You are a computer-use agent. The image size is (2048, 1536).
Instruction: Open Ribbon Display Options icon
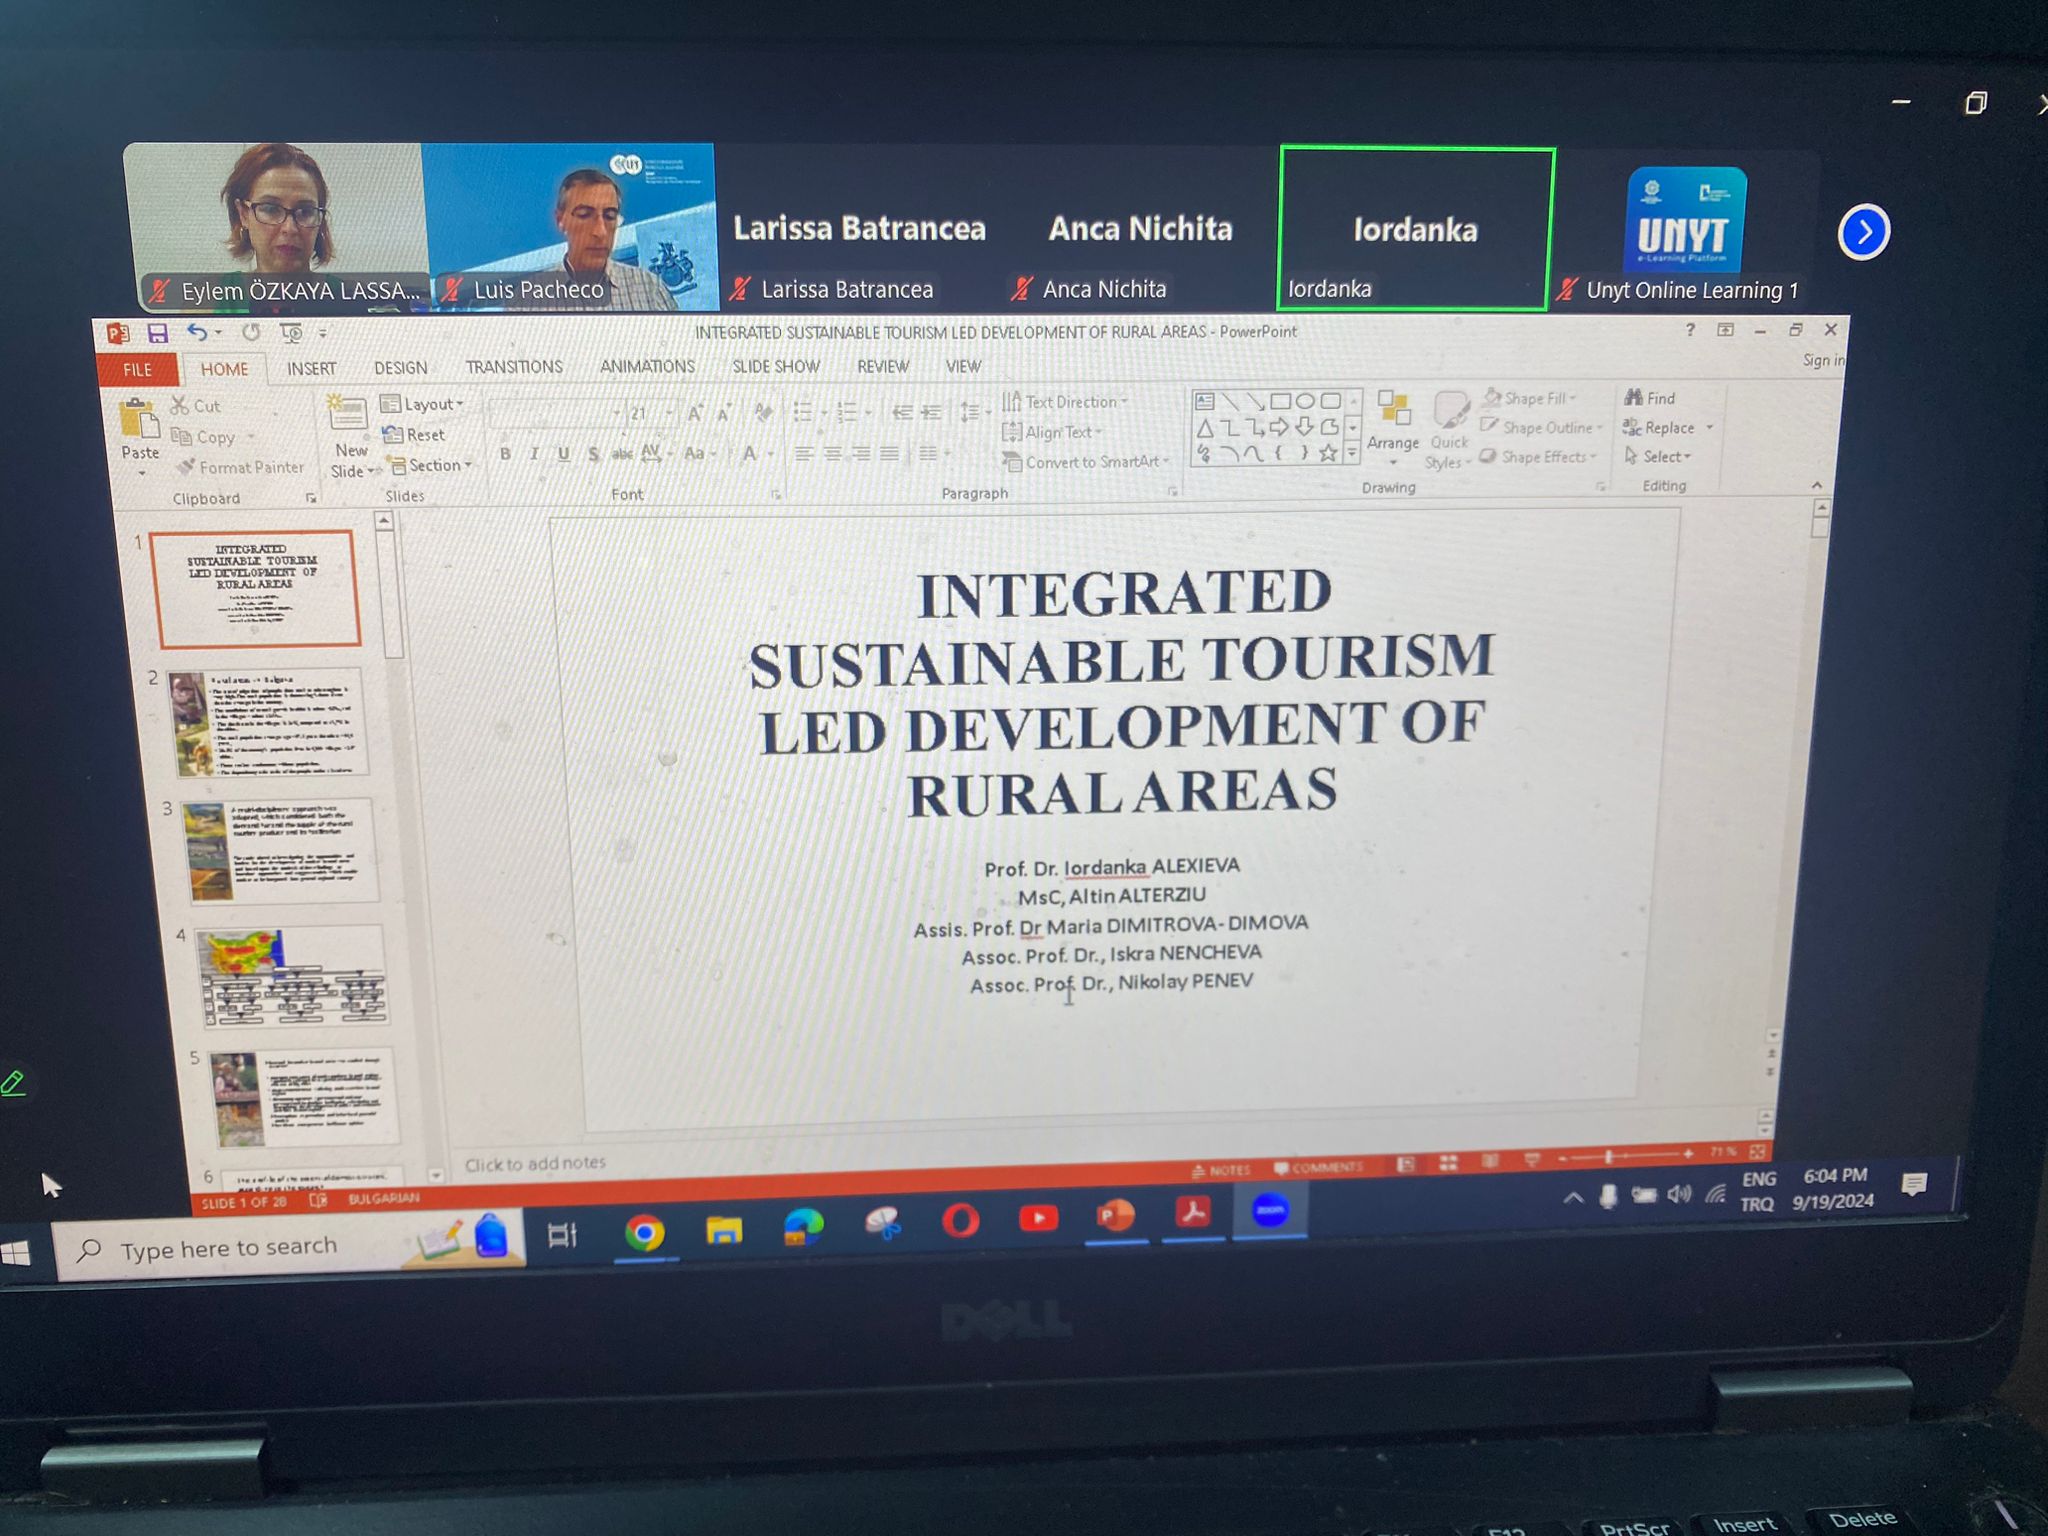pyautogui.click(x=1725, y=330)
